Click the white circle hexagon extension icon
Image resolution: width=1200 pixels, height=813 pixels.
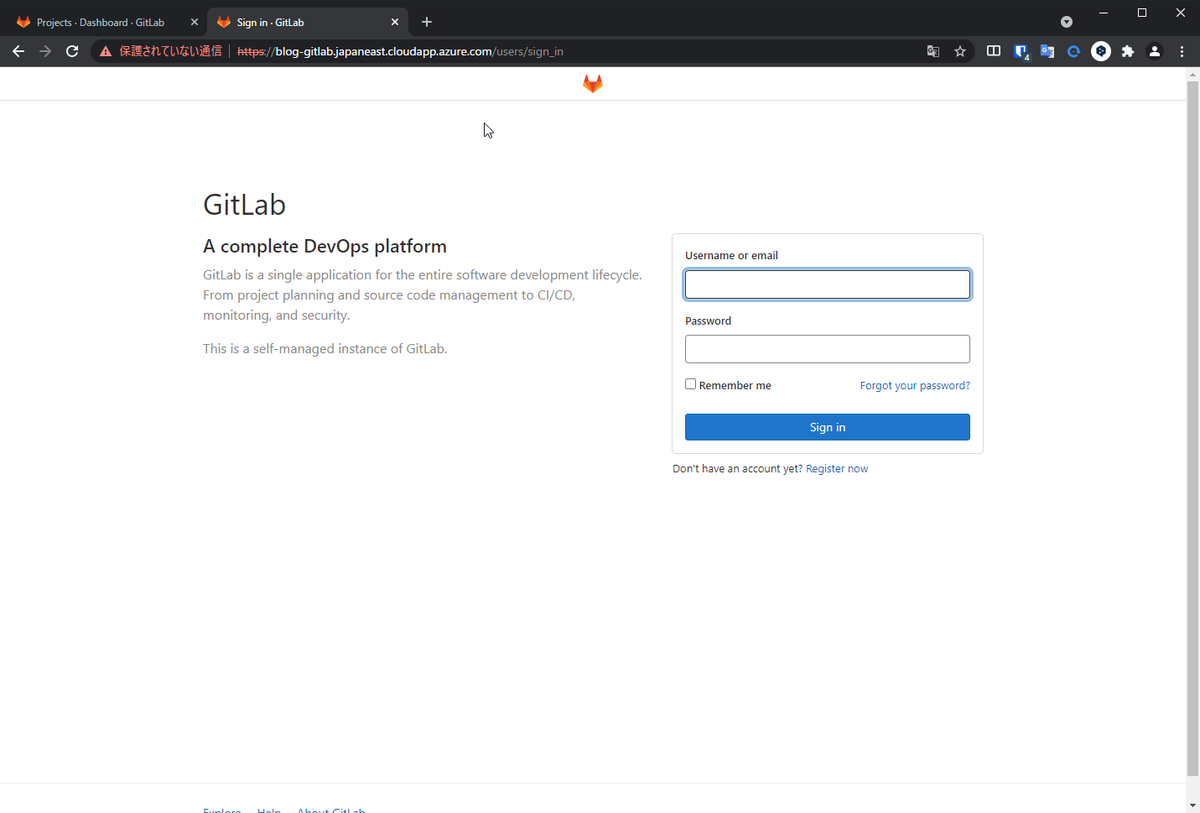1101,51
